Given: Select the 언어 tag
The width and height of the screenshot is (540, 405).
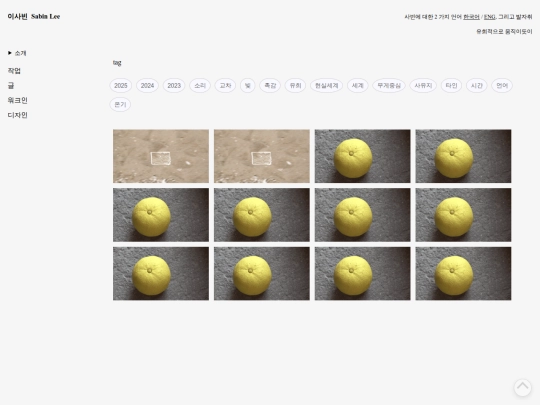Looking at the screenshot, I should 502,85.
